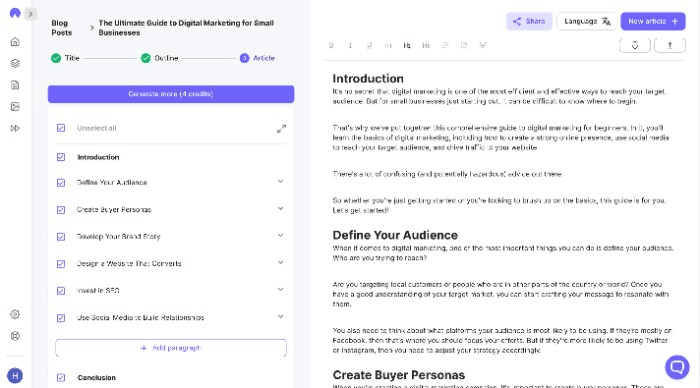700x388 pixels.
Task: Insert a link using the toolbar link icon
Action: [445, 45]
